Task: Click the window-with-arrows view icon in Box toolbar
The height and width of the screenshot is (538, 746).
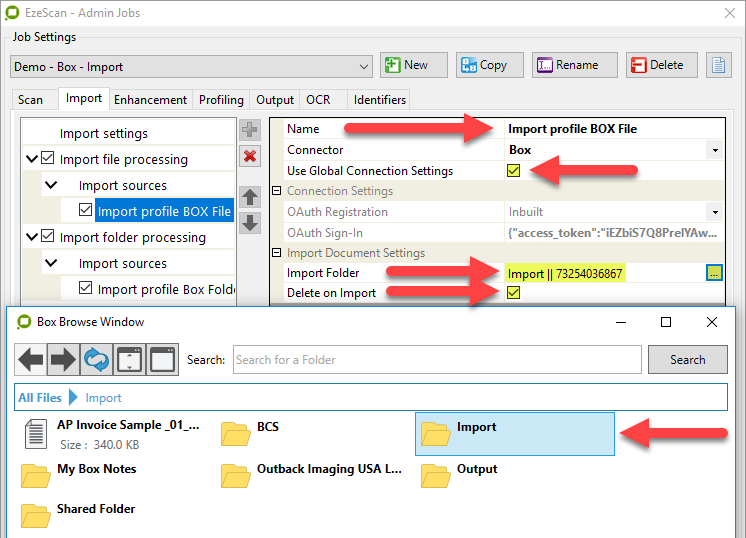Action: [x=129, y=360]
